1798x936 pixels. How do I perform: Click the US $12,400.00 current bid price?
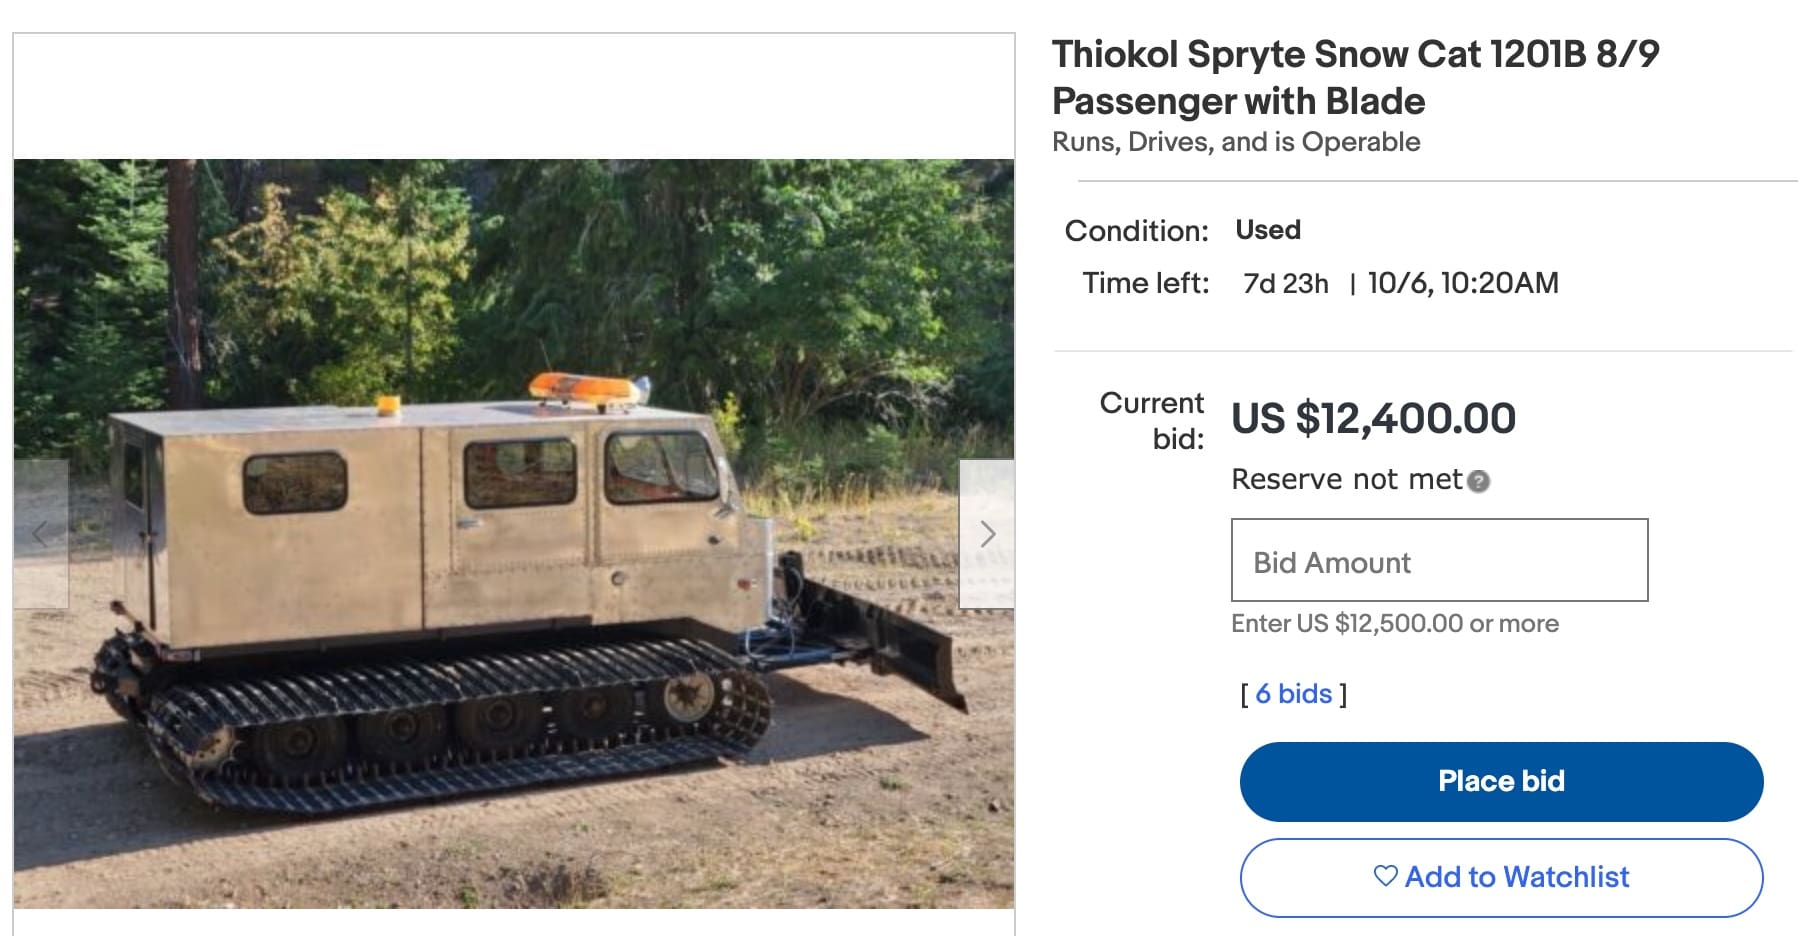tap(1373, 418)
